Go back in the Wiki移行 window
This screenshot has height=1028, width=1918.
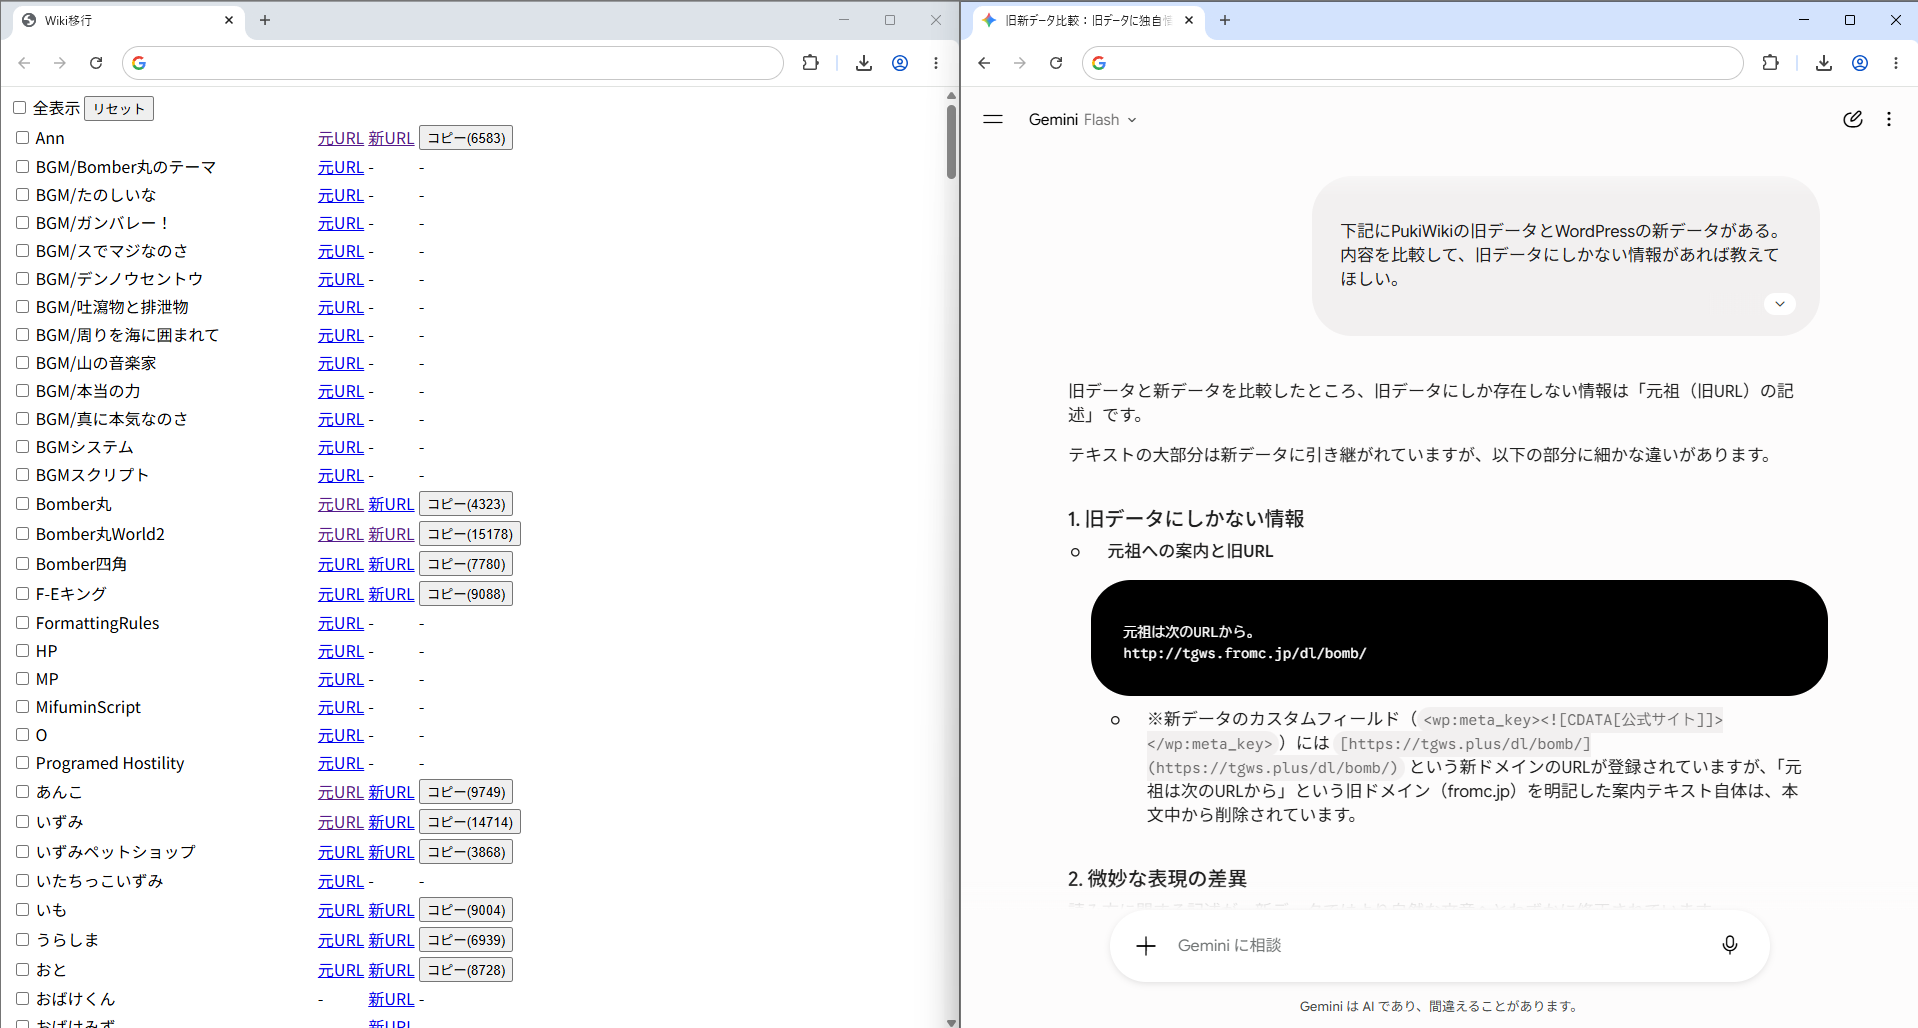pyautogui.click(x=24, y=63)
